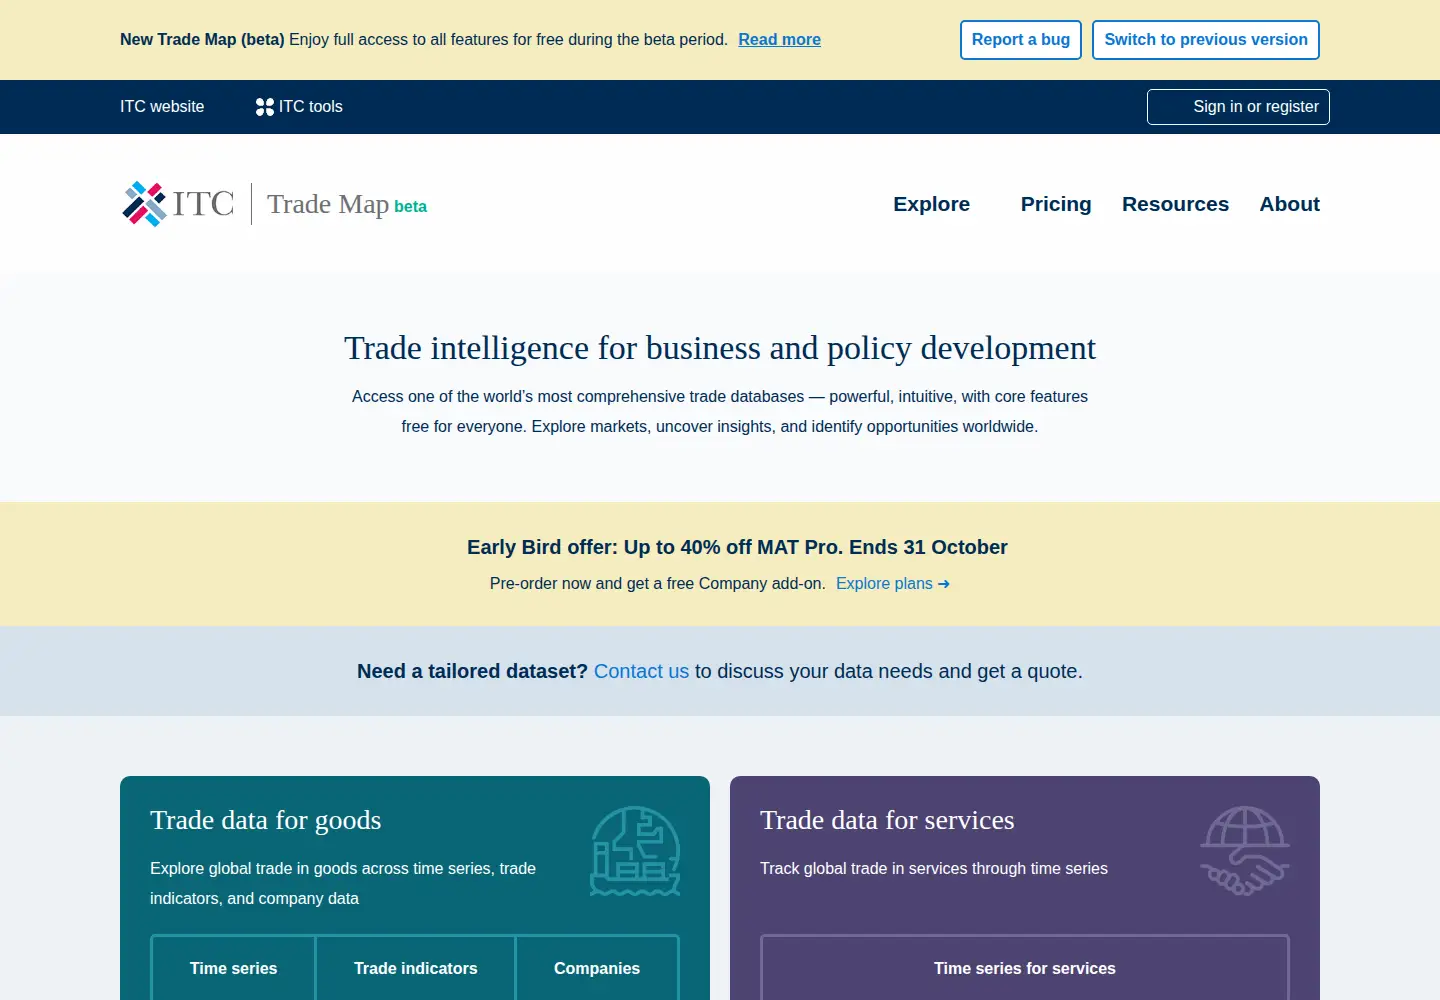1440x1000 pixels.
Task: Select the About menu item
Action: point(1289,204)
